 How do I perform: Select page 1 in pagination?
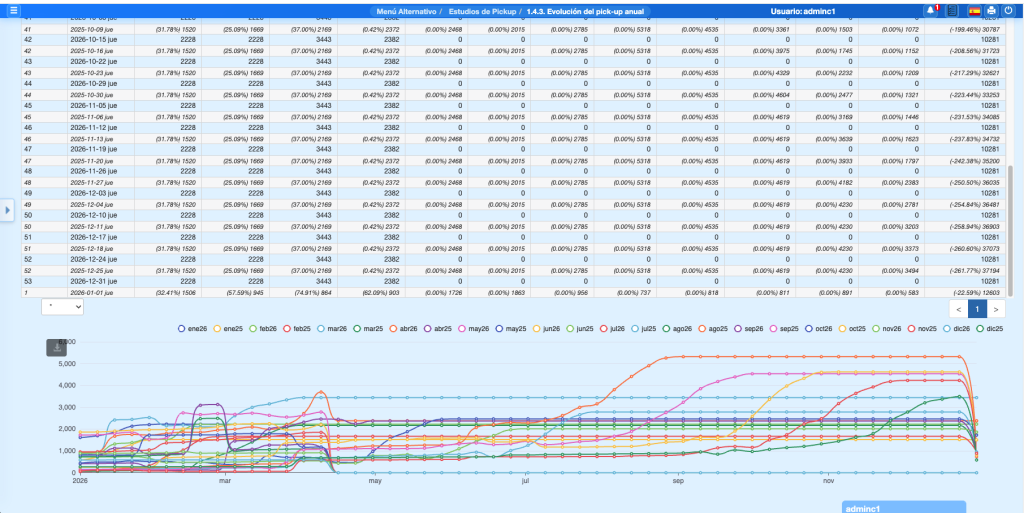click(x=978, y=309)
